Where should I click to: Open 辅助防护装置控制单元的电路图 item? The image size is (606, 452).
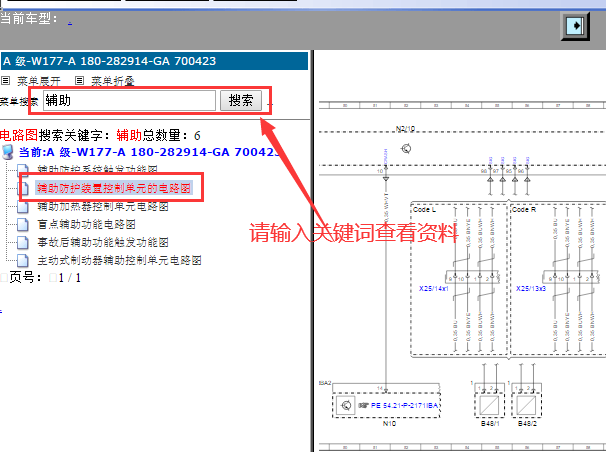click(114, 188)
